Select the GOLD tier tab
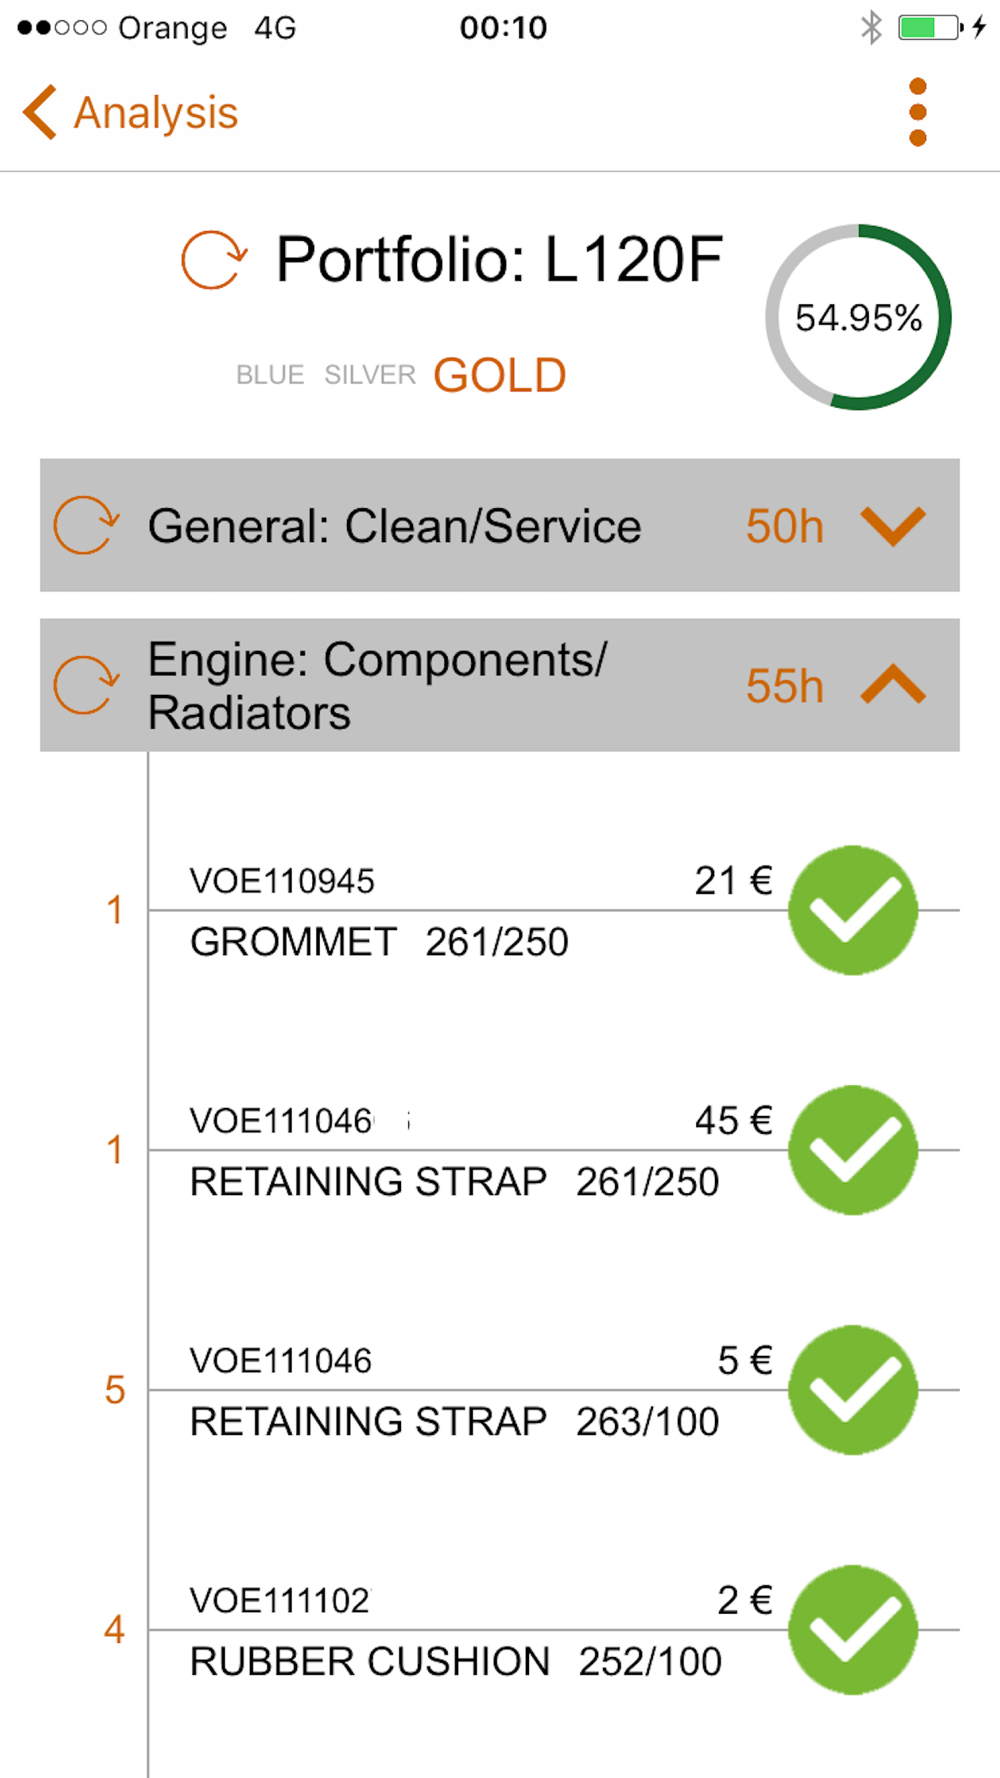Image resolution: width=1000 pixels, height=1778 pixels. (x=499, y=376)
